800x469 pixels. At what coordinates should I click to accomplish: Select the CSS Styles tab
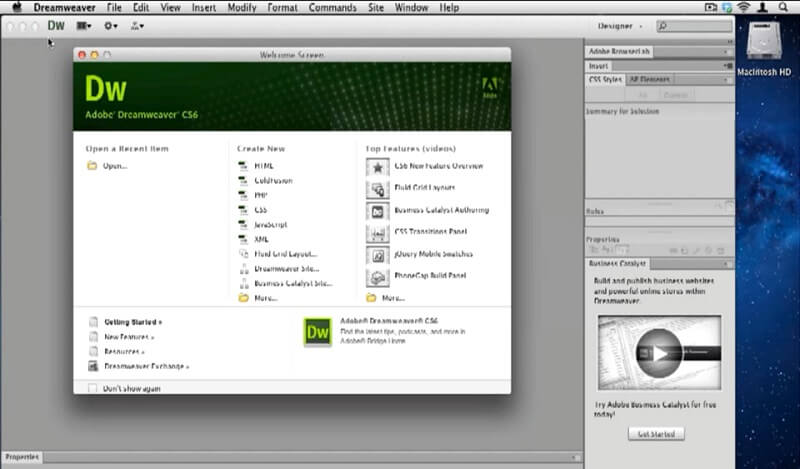pos(605,80)
